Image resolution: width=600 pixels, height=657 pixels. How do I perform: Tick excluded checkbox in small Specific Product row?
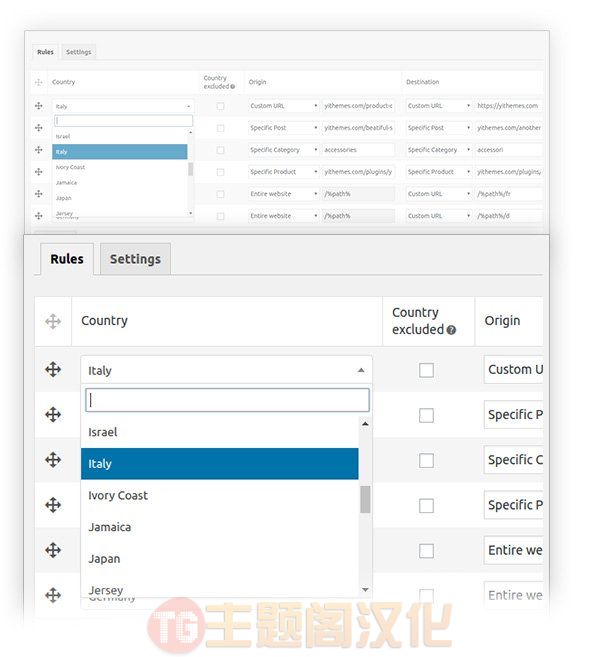[x=220, y=172]
